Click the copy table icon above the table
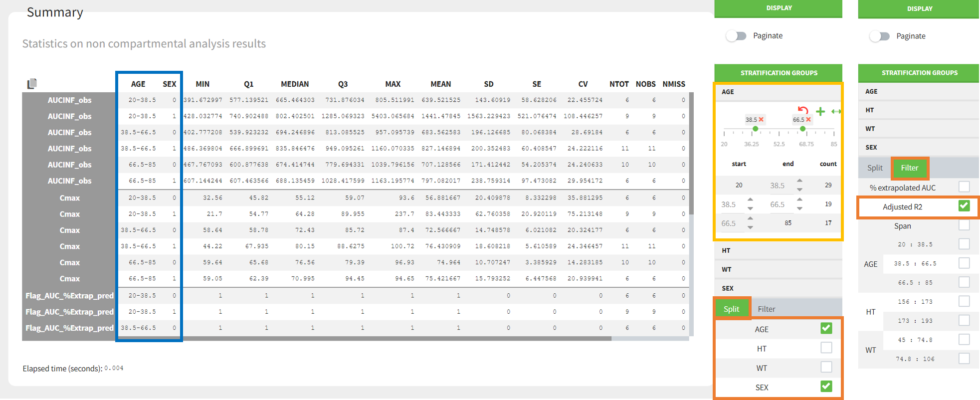980x400 pixels. [x=32, y=84]
